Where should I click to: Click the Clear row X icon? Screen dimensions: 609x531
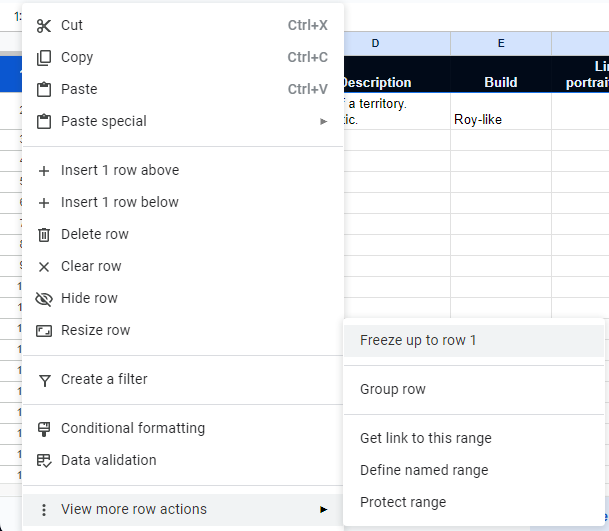pyautogui.click(x=44, y=266)
